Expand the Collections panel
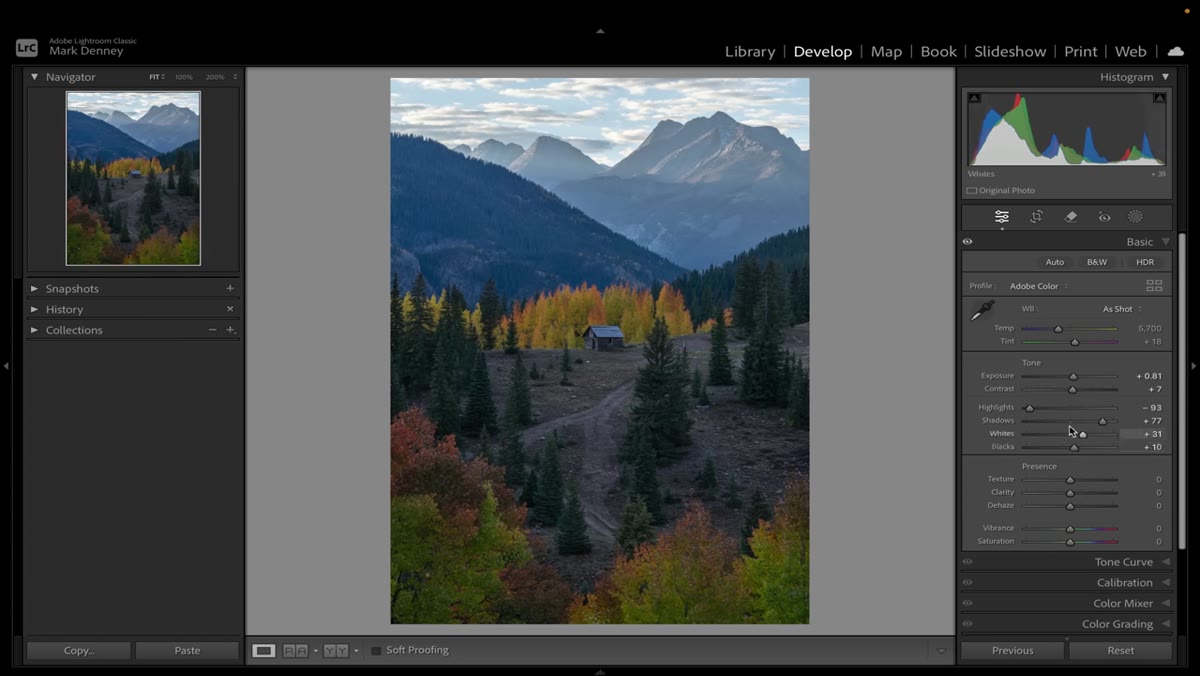This screenshot has height=676, width=1200. click(34, 330)
